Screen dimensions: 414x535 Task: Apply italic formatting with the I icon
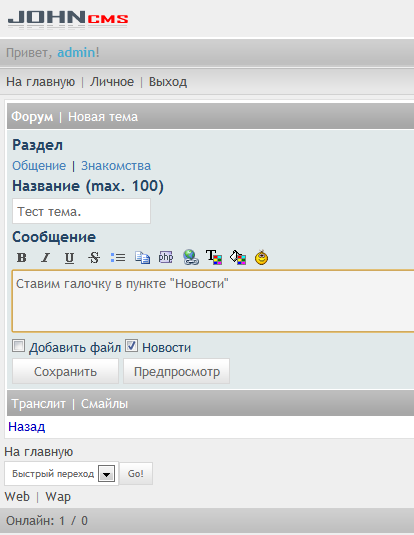[46, 257]
